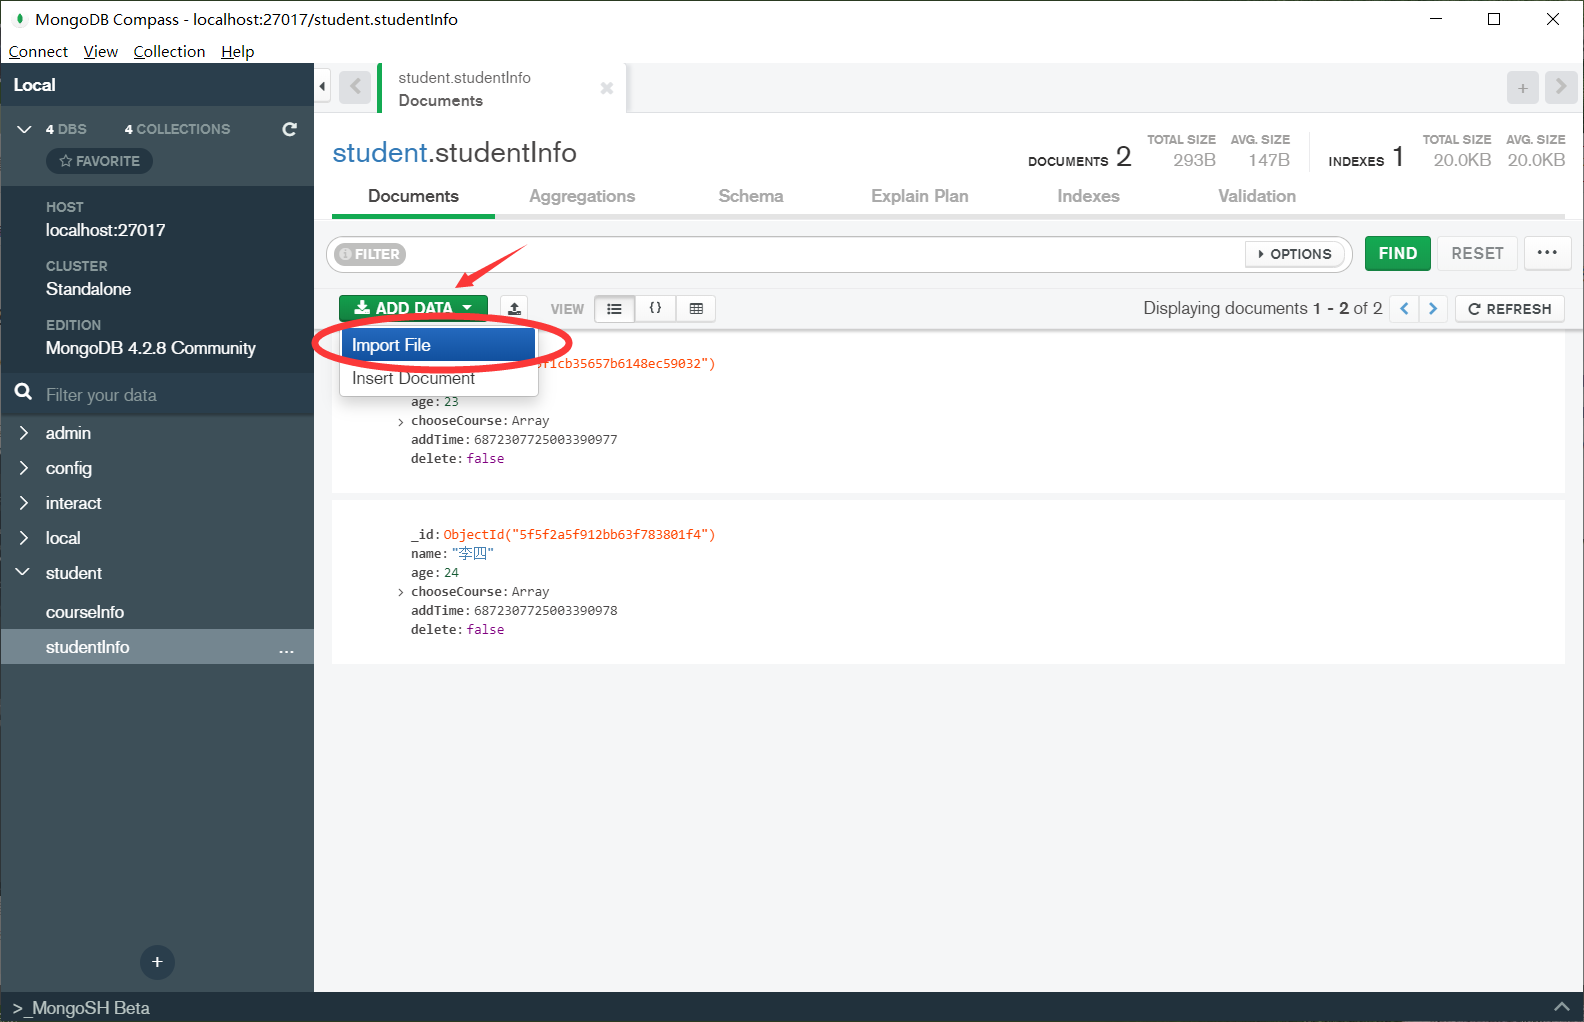The height and width of the screenshot is (1022, 1584).
Task: Go to next tab with forward arrow
Action: pos(1561,87)
